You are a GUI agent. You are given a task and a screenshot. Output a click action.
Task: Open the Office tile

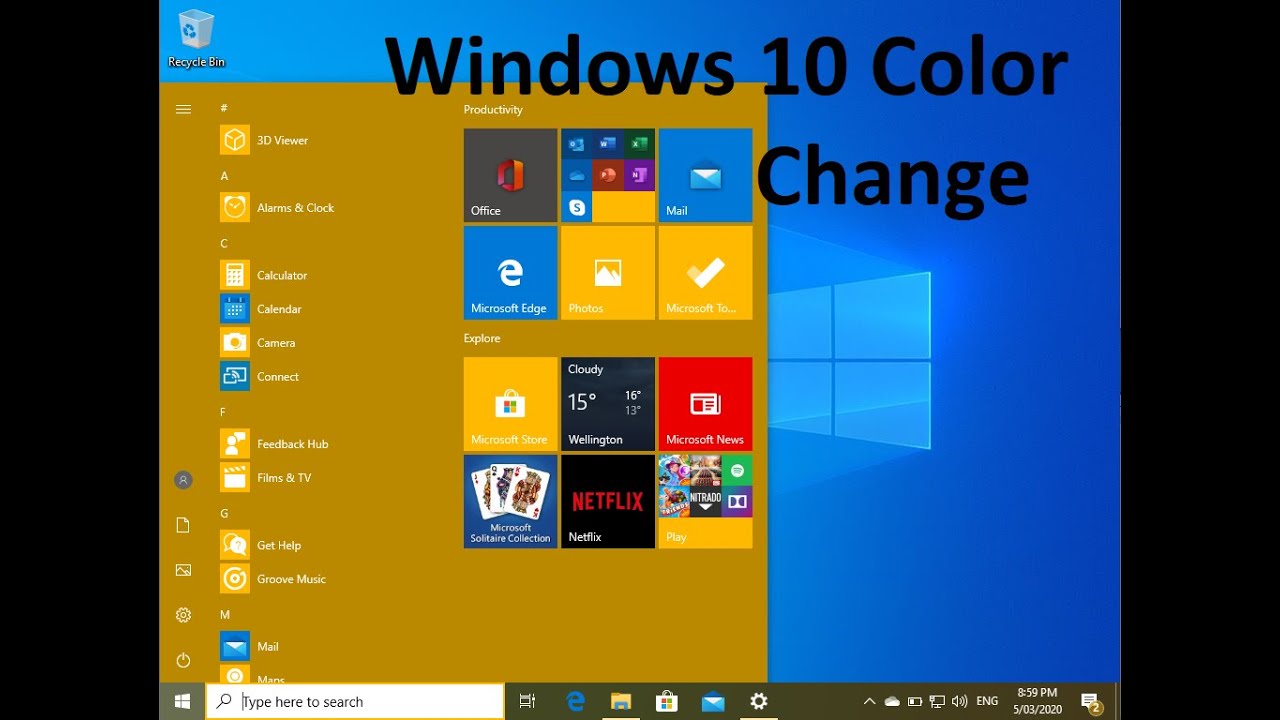pyautogui.click(x=510, y=175)
